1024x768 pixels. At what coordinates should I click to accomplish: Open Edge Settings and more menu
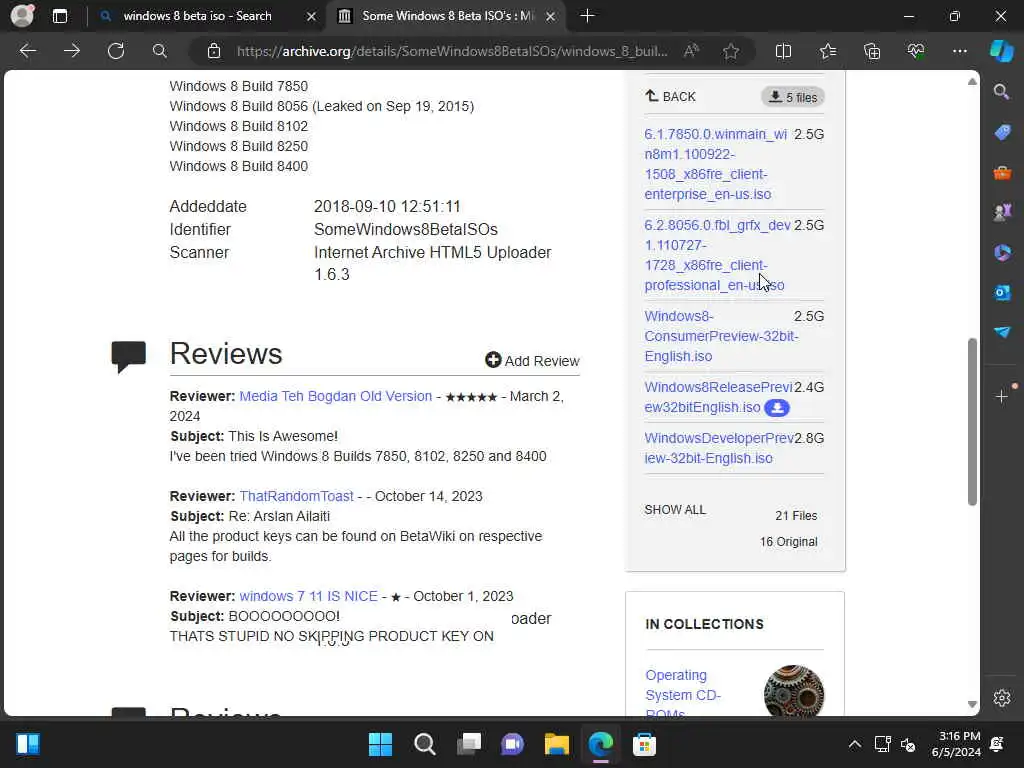point(960,51)
